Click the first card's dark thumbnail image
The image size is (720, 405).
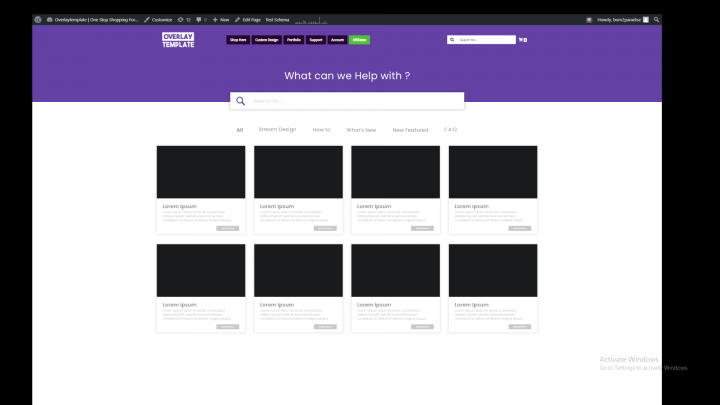coord(200,172)
